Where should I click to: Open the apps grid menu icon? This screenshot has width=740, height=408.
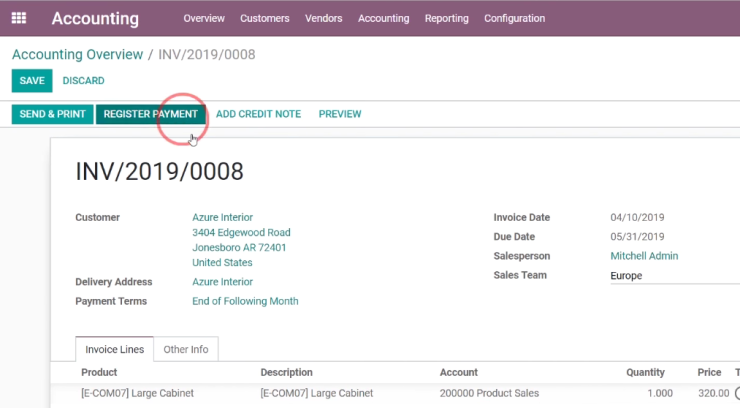(x=19, y=18)
